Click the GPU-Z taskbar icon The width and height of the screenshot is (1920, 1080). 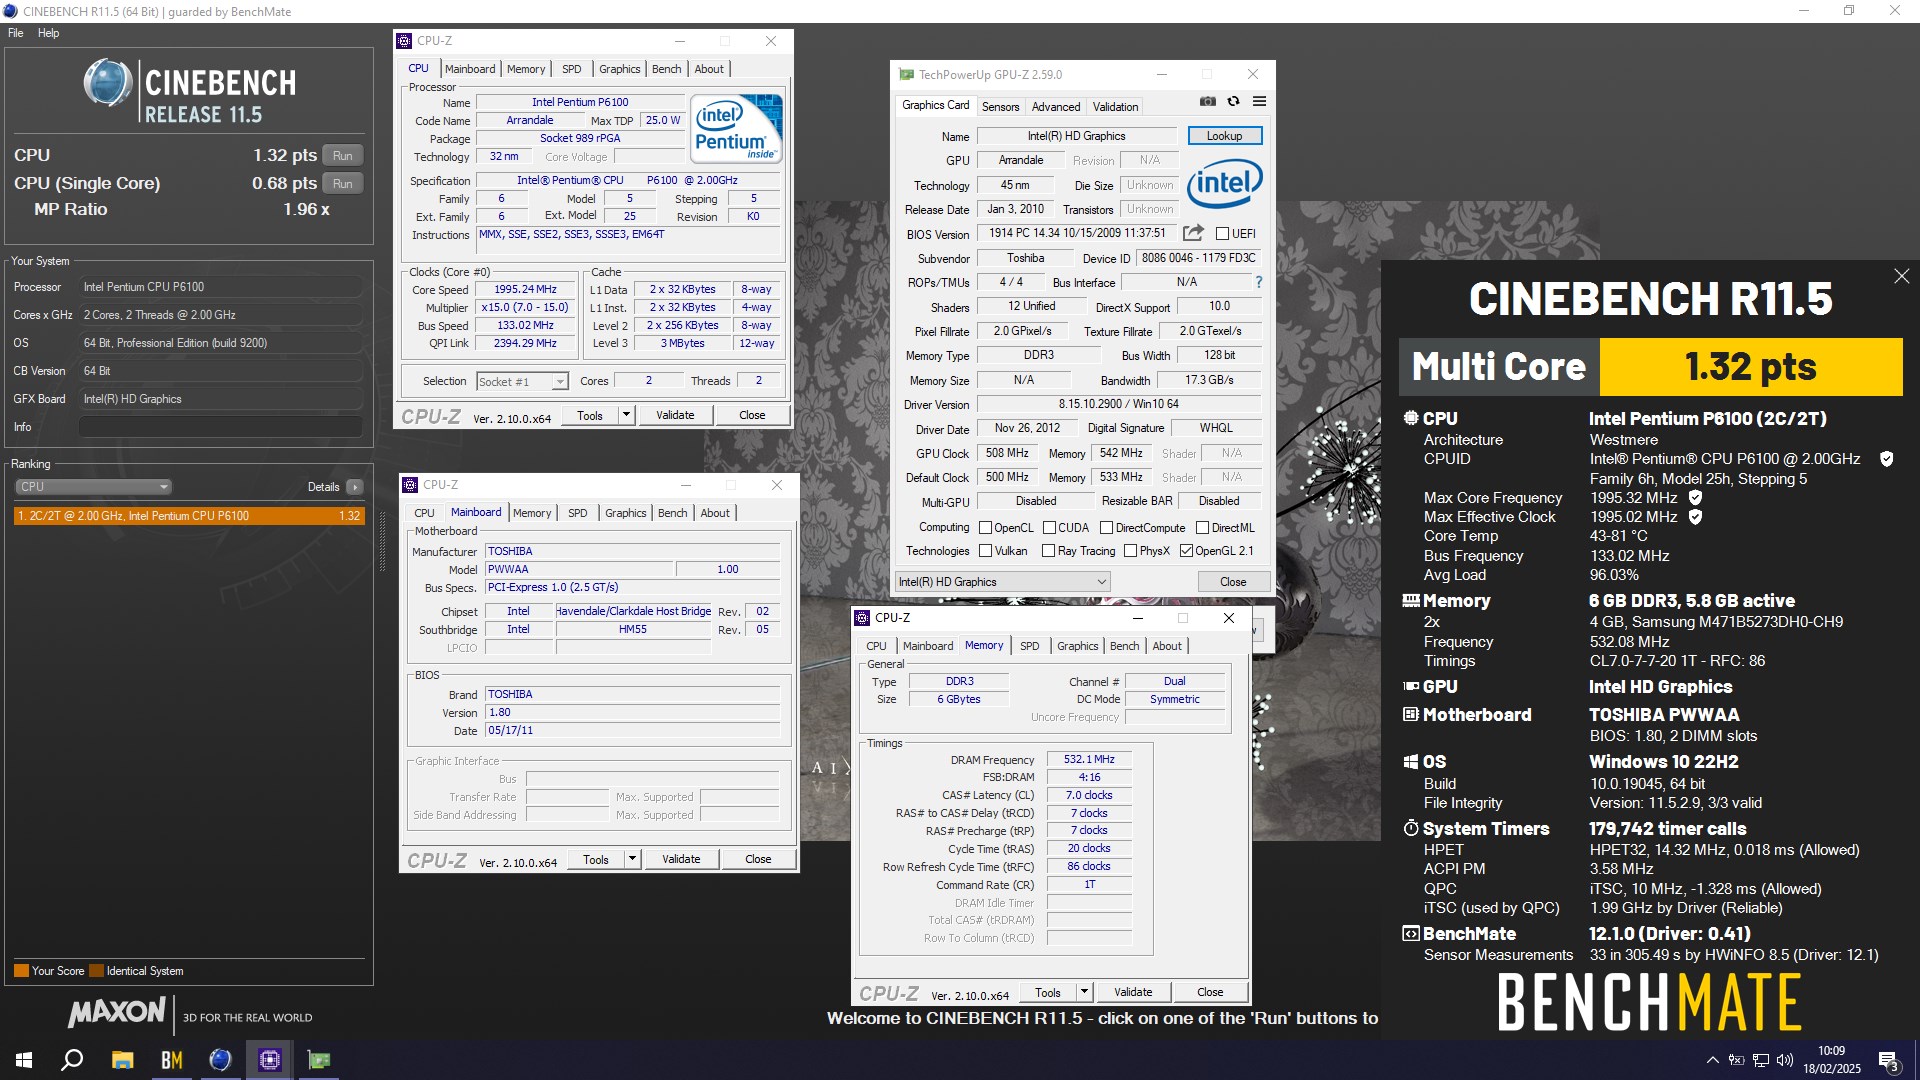[319, 1060]
